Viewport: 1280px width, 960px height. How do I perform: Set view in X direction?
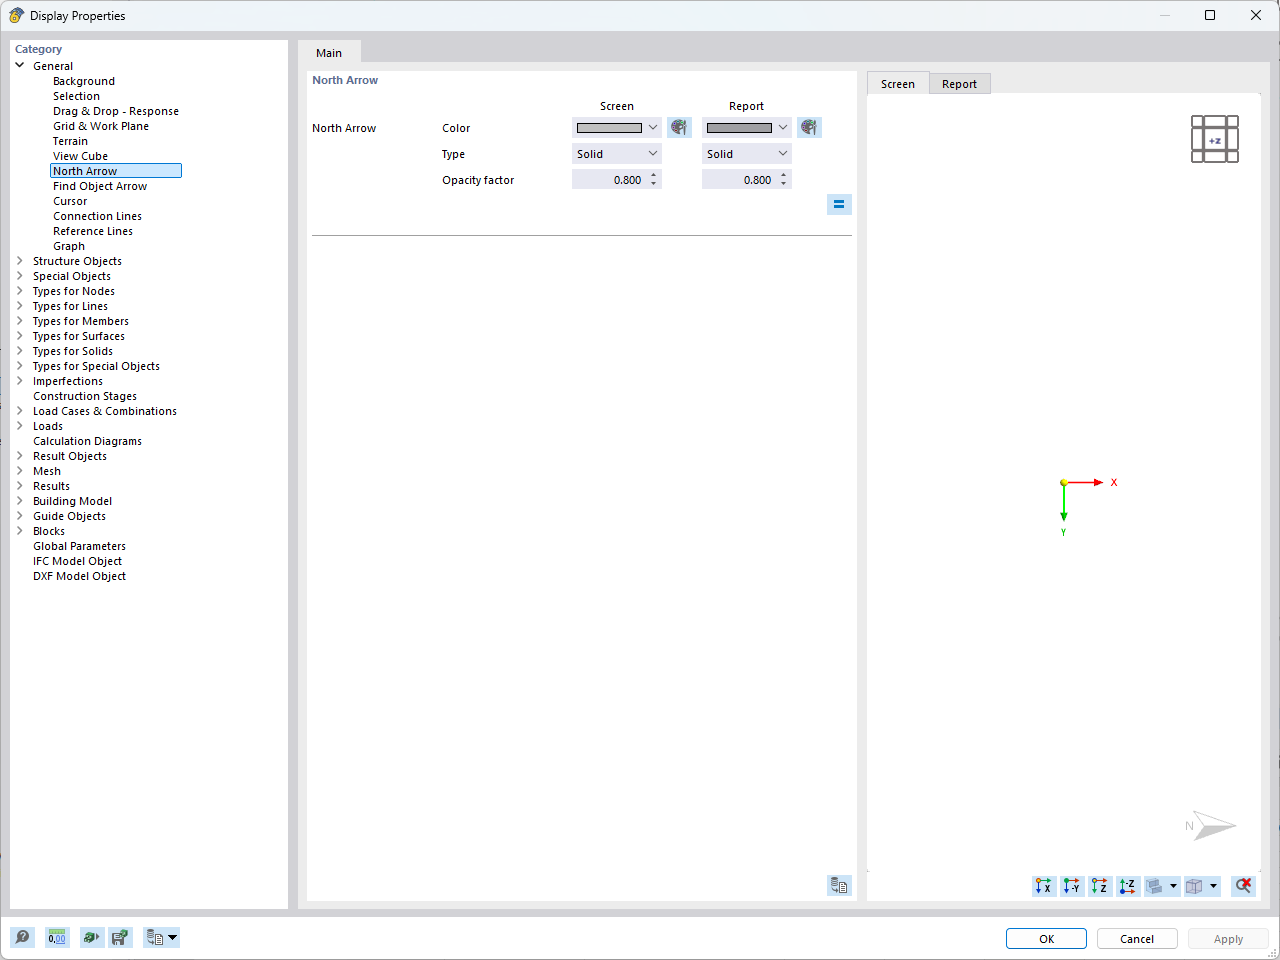tap(1044, 886)
